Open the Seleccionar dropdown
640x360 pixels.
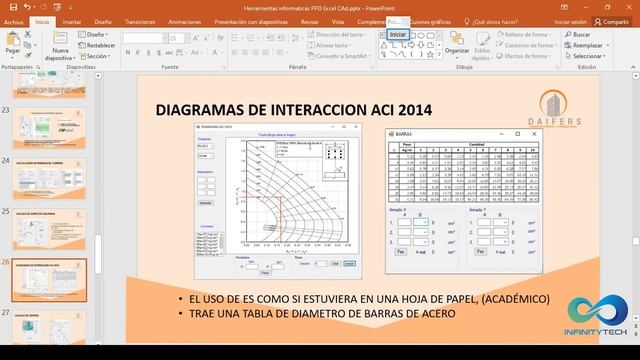click(586, 56)
